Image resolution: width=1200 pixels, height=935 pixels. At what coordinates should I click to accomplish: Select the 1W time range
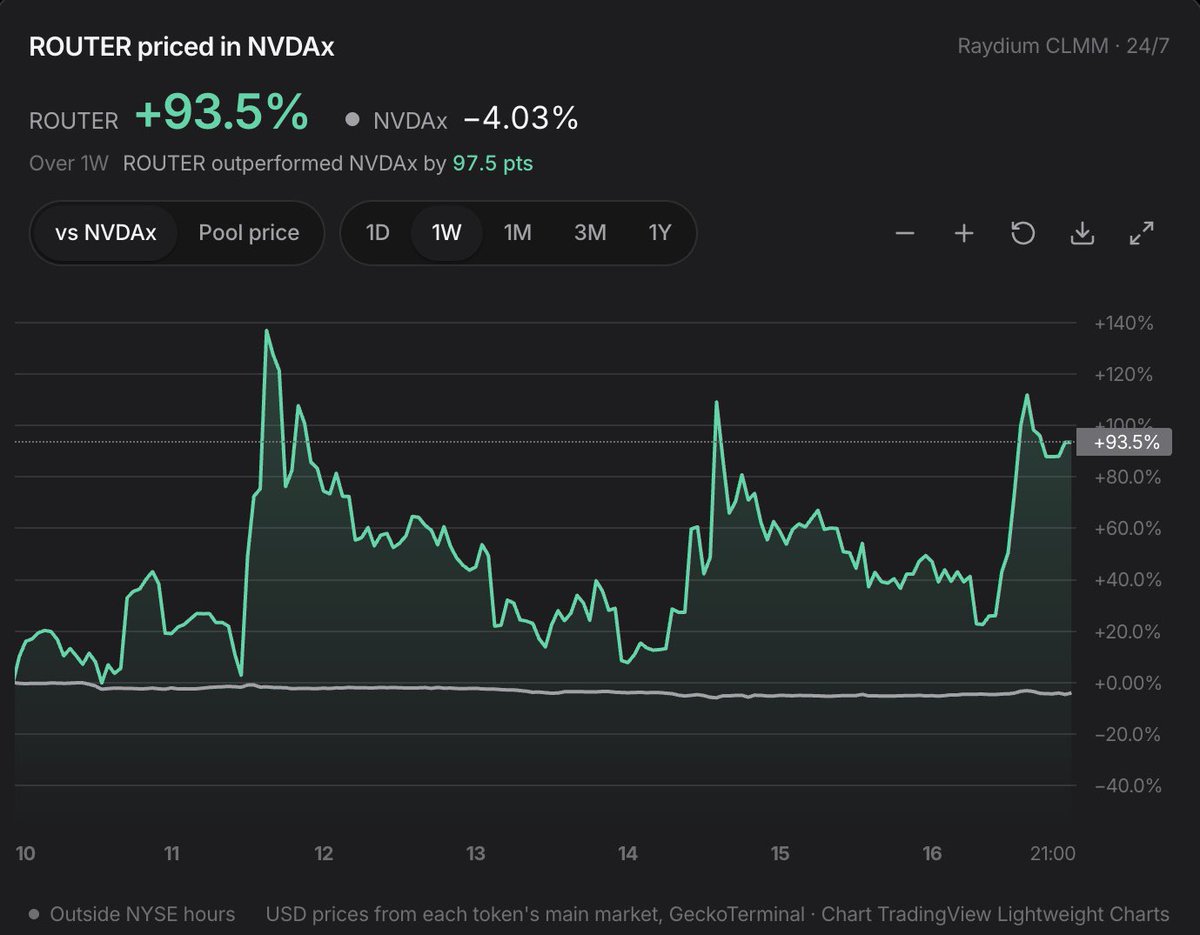[x=446, y=233]
